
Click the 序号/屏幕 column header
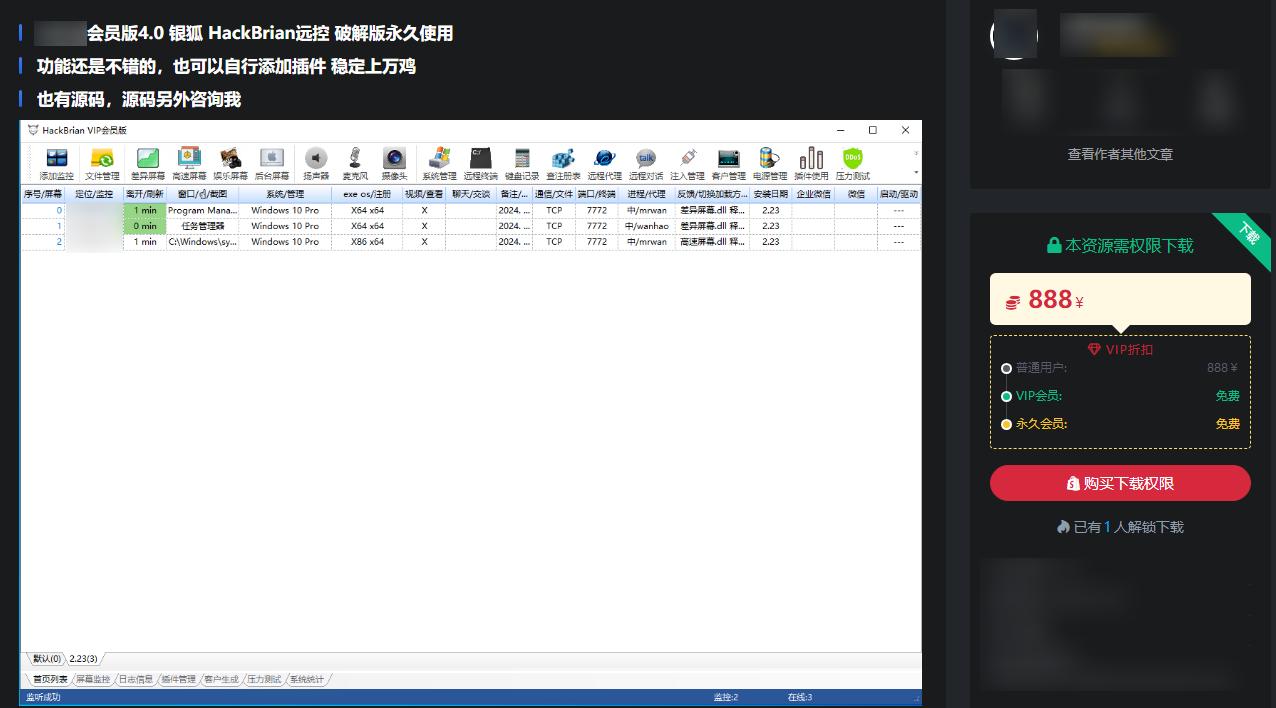43,194
